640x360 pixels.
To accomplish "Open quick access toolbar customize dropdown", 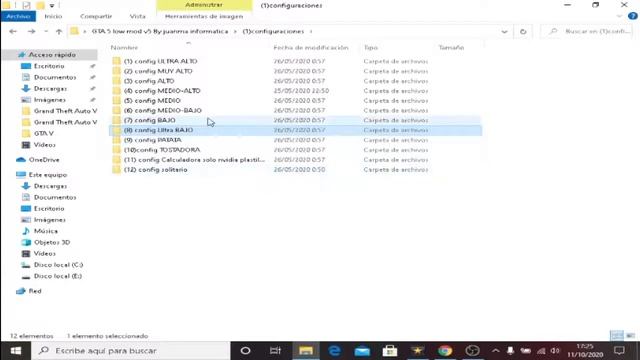I will point(52,5).
